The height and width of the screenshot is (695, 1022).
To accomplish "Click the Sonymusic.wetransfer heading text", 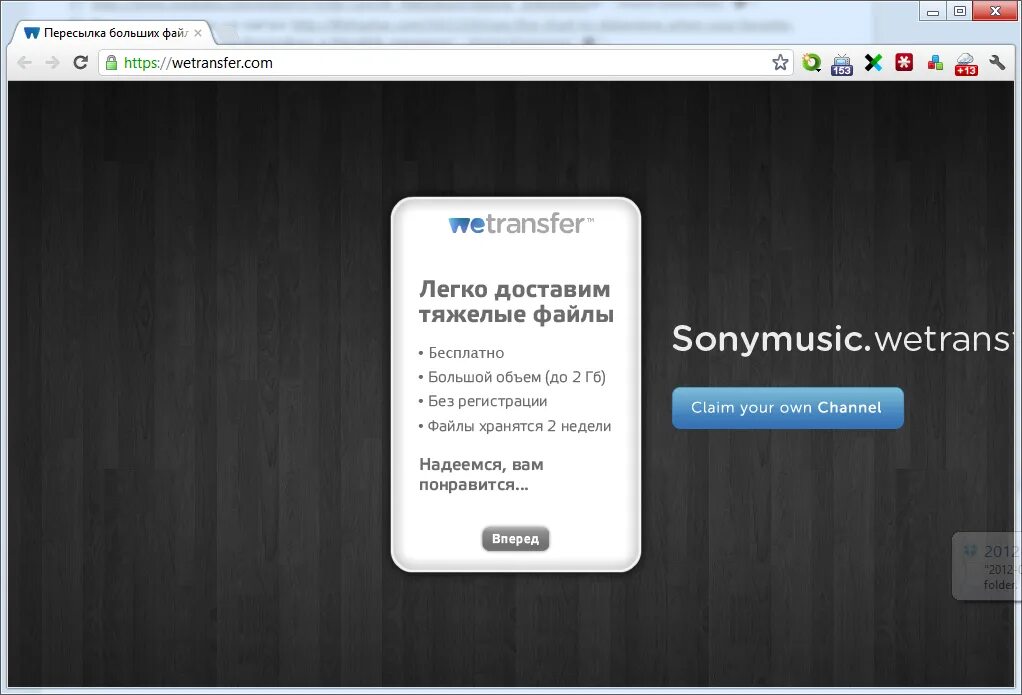I will coord(844,338).
